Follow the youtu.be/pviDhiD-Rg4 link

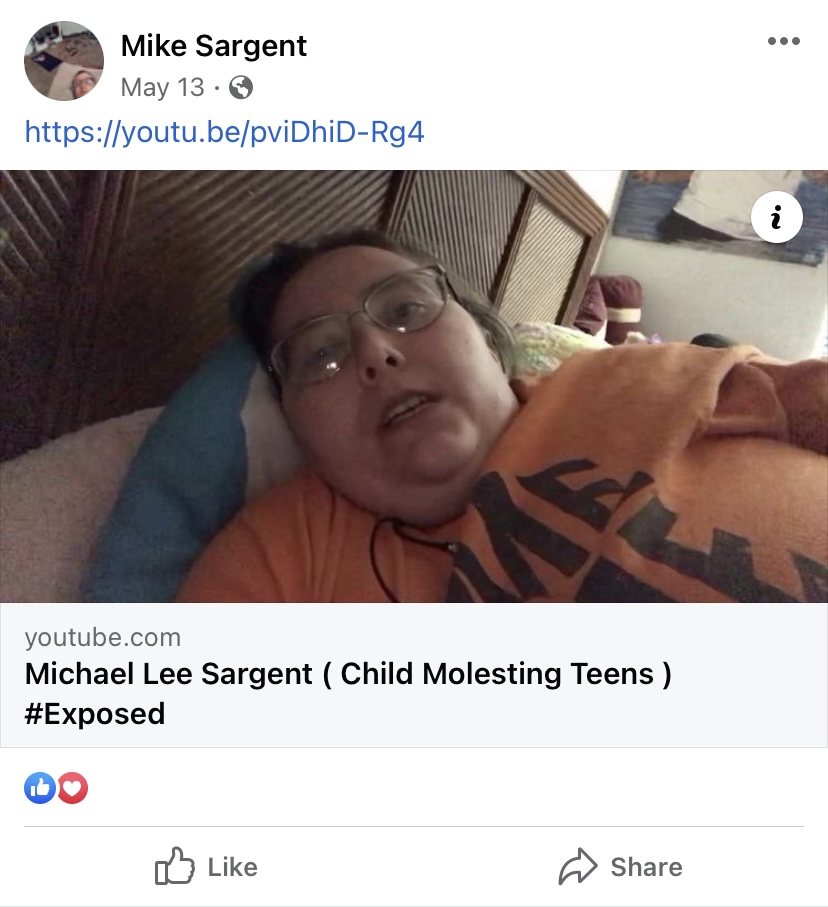pos(225,132)
